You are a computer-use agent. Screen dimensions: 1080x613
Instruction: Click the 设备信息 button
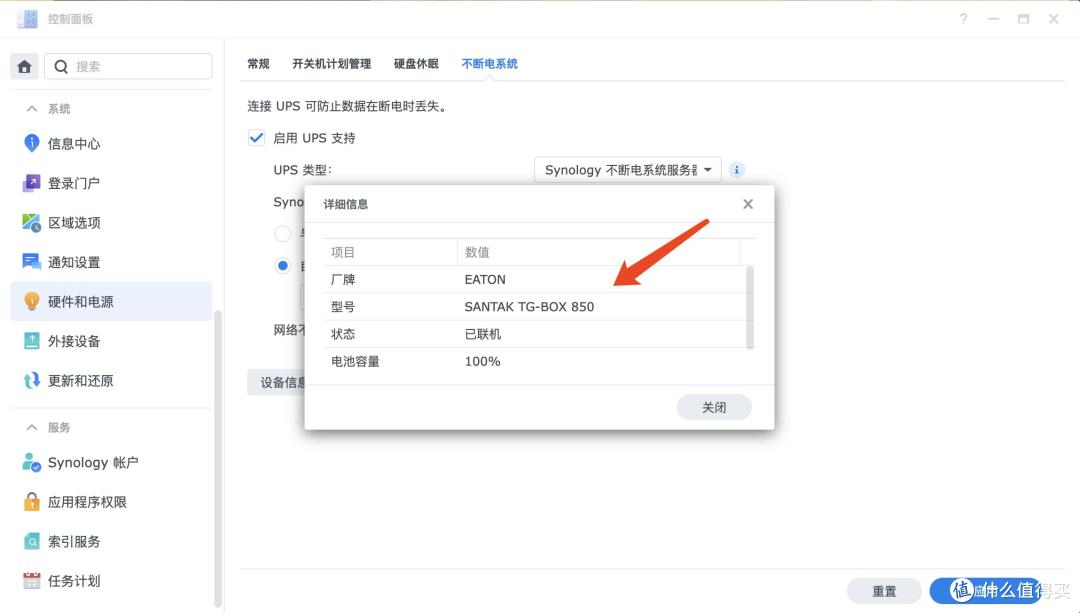(276, 382)
